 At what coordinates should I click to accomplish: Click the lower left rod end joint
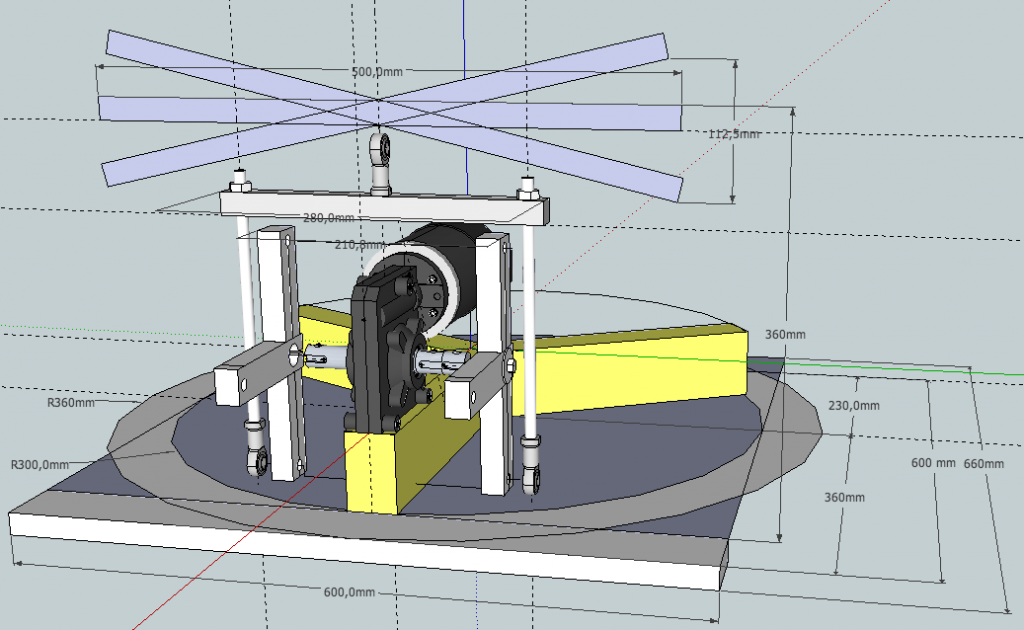(258, 456)
